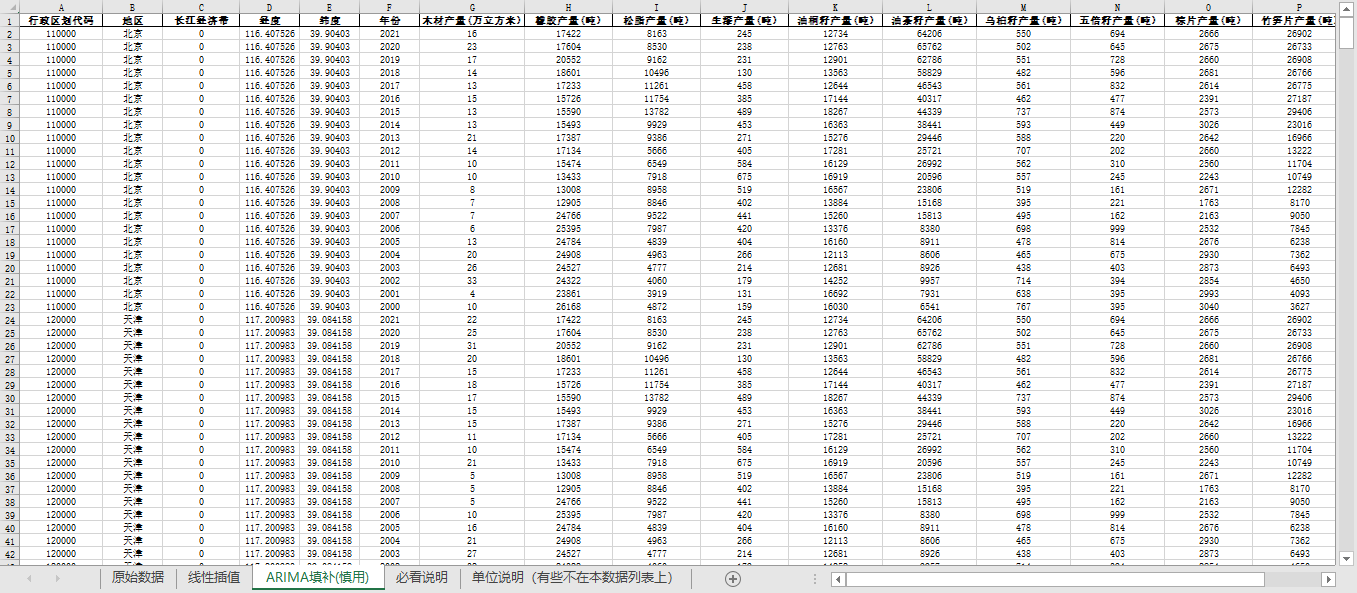The height and width of the screenshot is (593, 1357).
Task: Click the 经度 header cell
Action: coord(269,20)
